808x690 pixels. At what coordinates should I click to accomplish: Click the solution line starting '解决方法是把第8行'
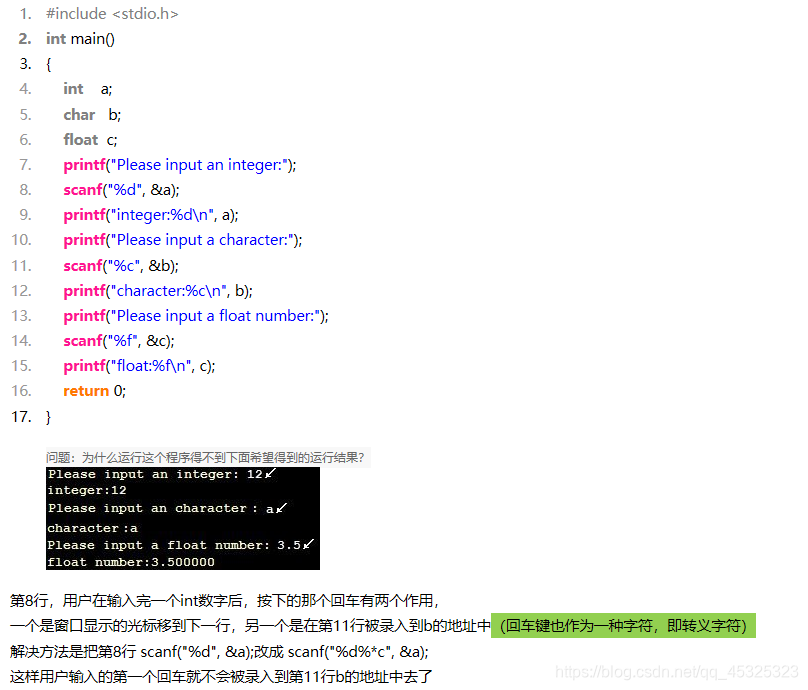coord(220,652)
